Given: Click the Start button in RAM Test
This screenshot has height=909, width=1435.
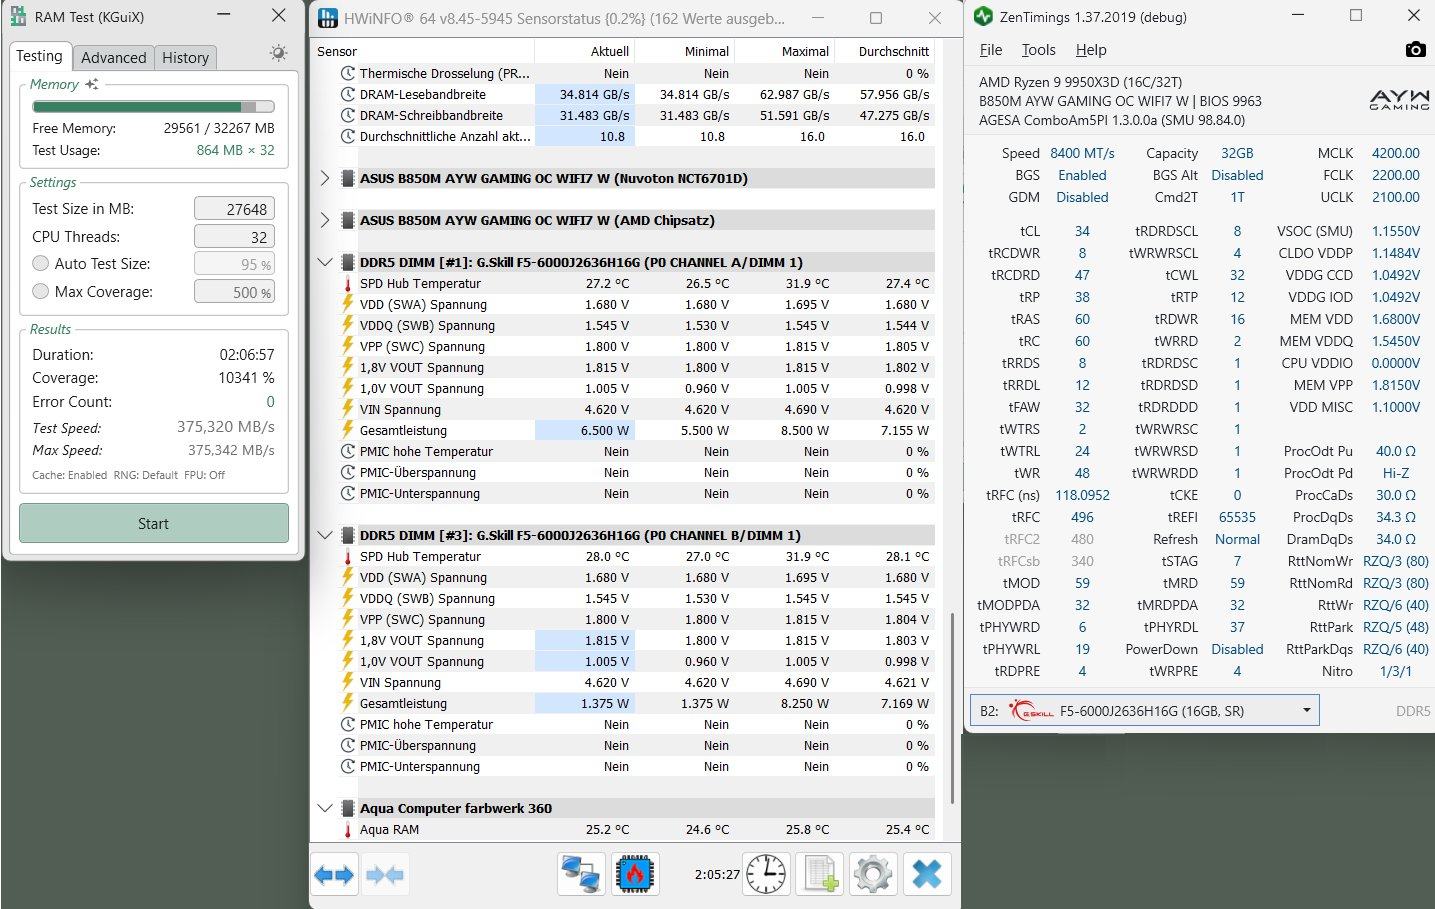Looking at the screenshot, I should coord(154,524).
